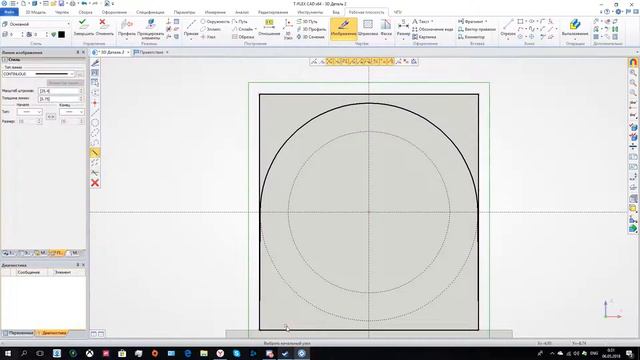Open the Размер (dimension) tool
640x360 pixels.
[403, 28]
